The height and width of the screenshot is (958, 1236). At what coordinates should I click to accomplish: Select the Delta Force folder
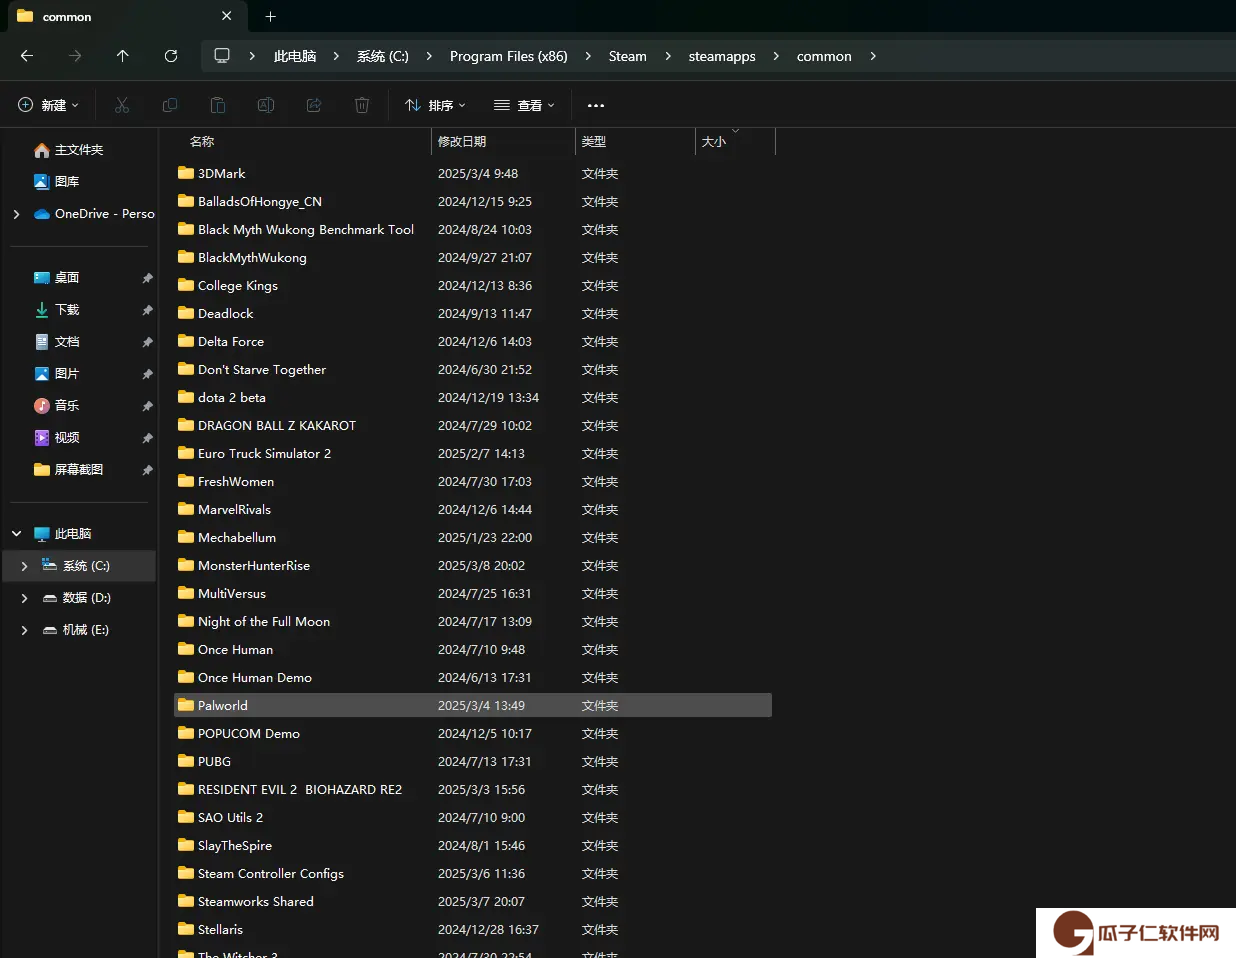473,341
